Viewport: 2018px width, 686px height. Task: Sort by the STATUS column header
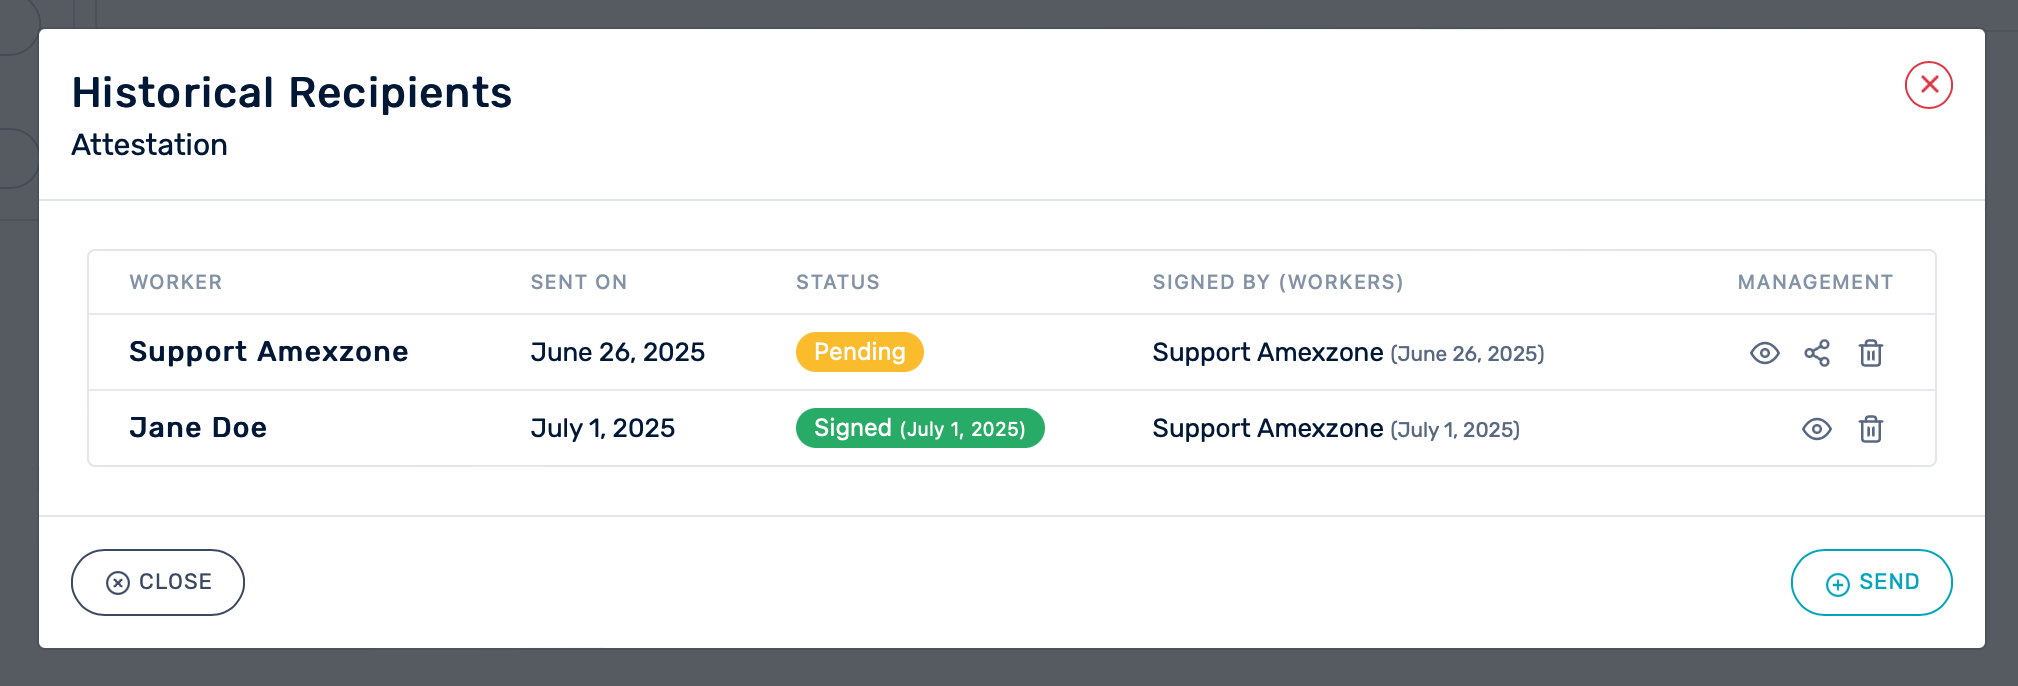pyautogui.click(x=837, y=282)
